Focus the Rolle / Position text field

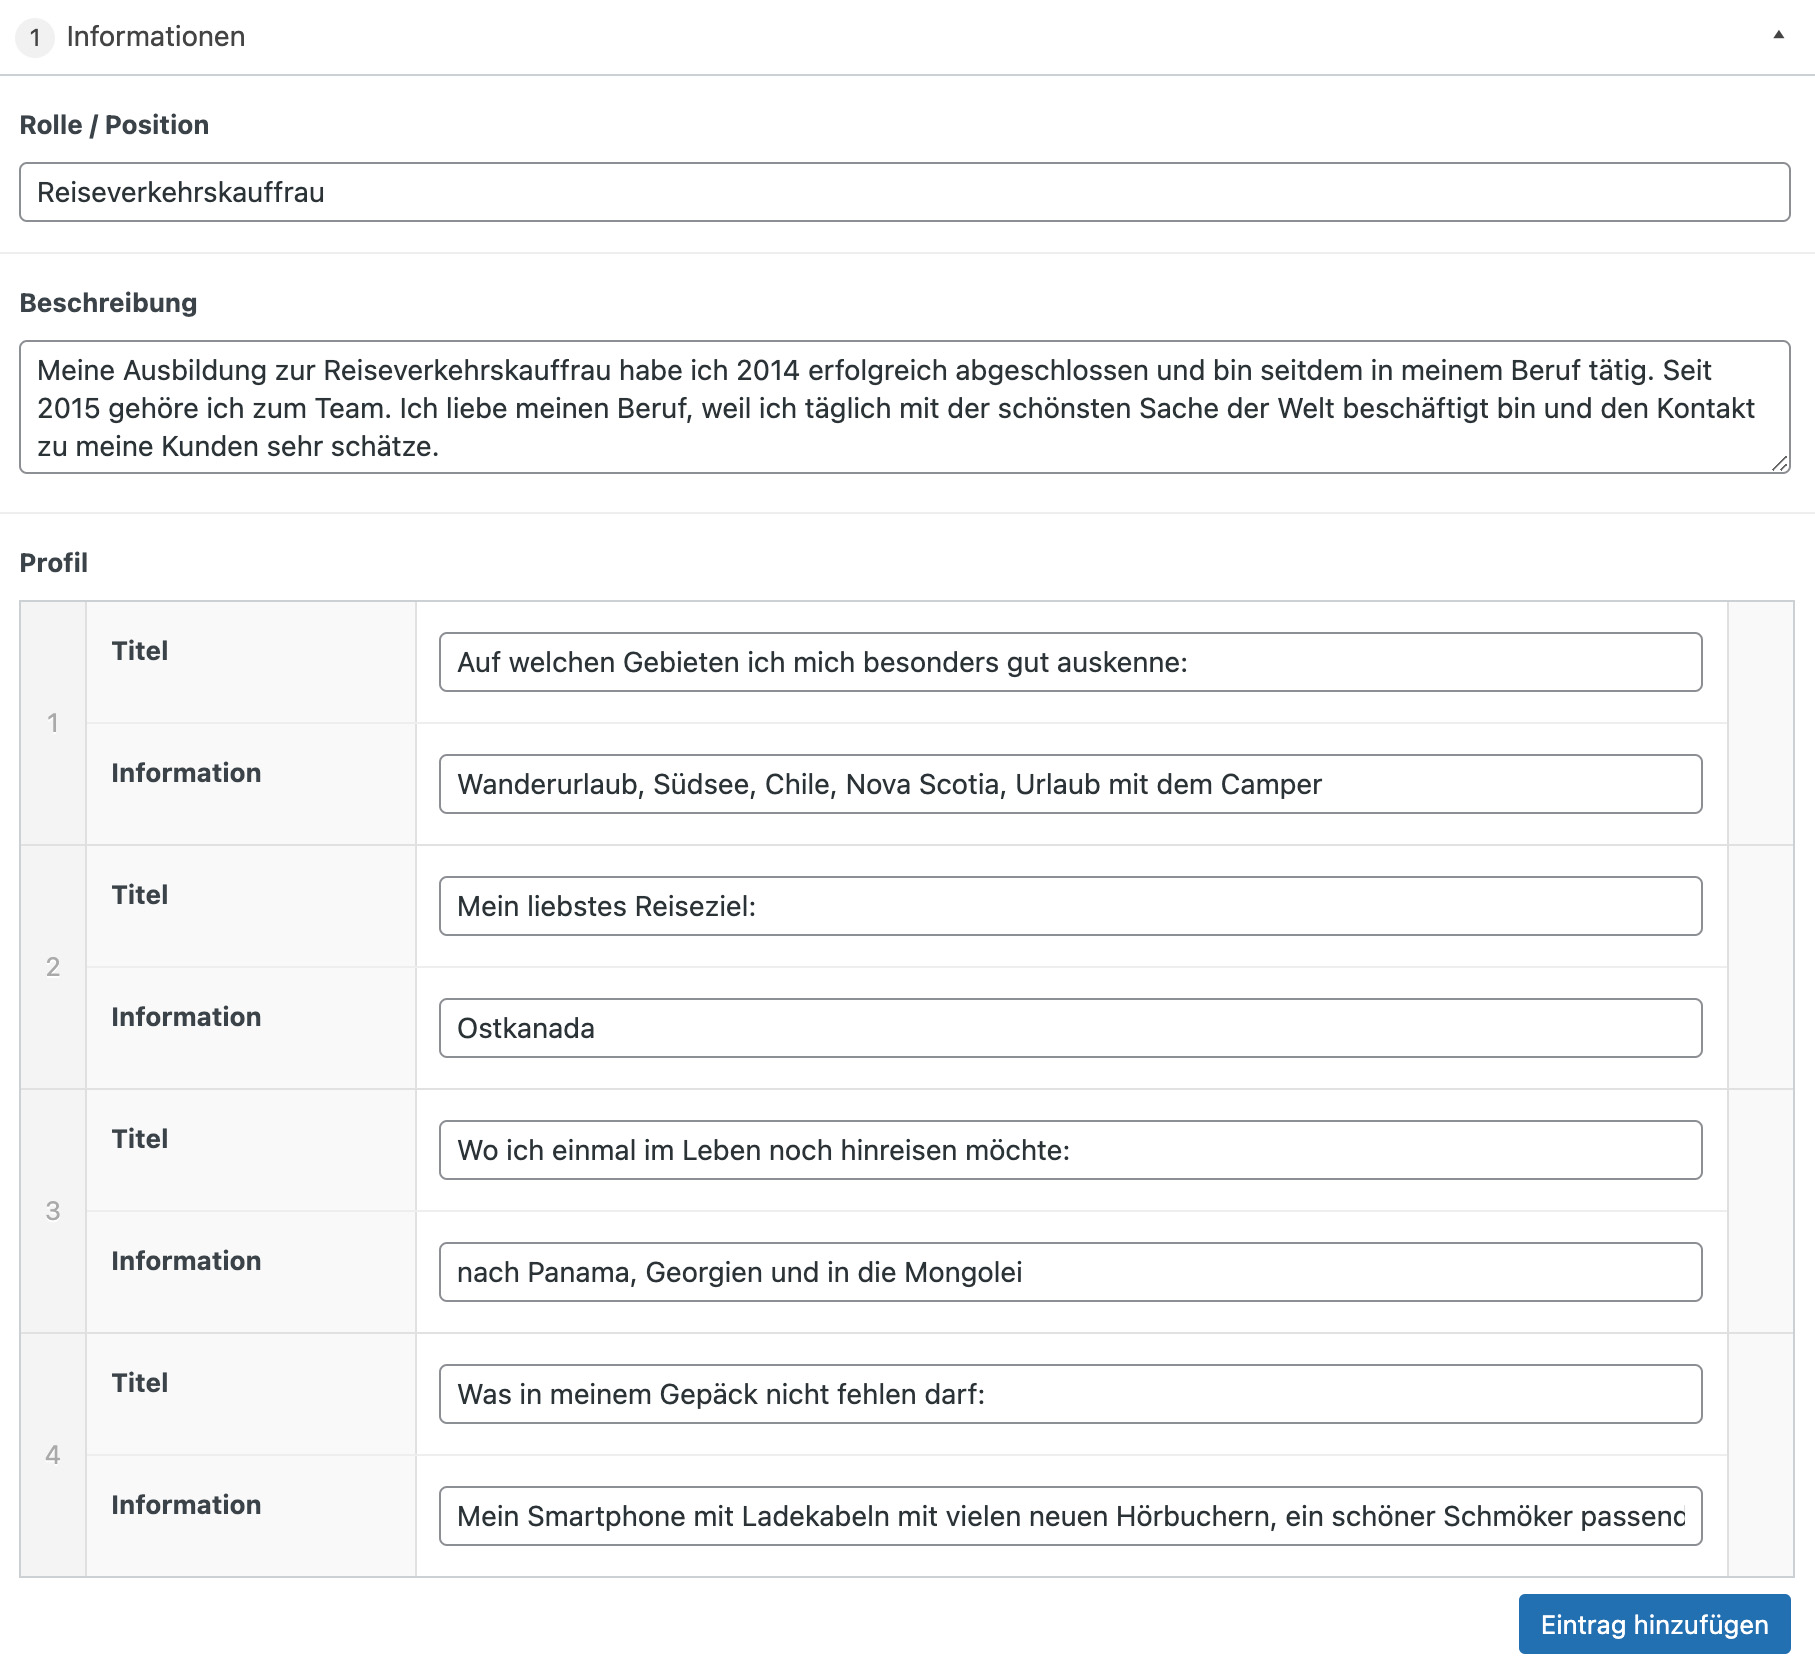(x=904, y=192)
